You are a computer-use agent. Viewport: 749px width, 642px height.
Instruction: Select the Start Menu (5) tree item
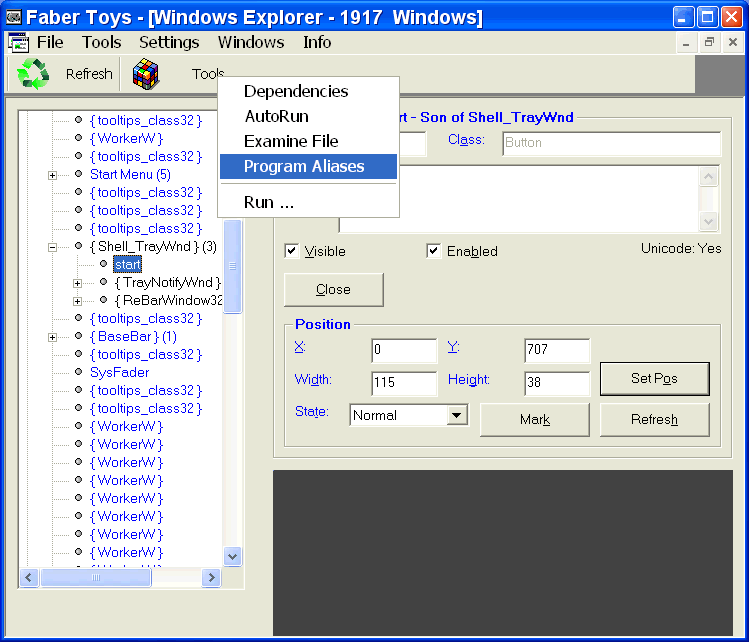coord(130,175)
